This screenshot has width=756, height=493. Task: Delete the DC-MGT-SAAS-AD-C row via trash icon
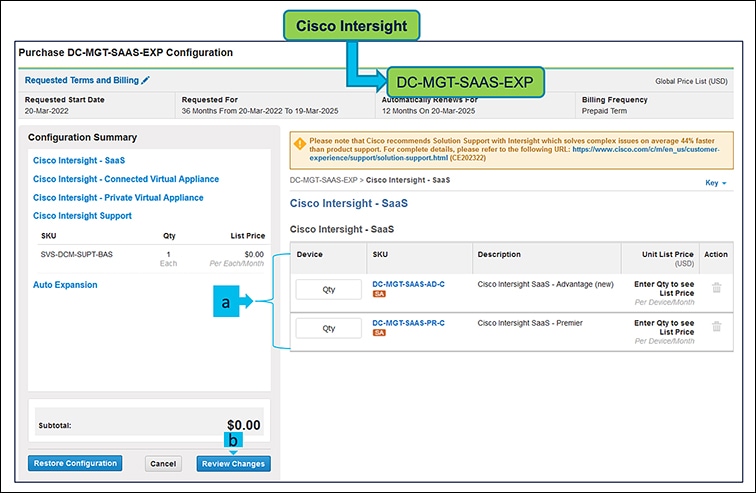tap(716, 288)
